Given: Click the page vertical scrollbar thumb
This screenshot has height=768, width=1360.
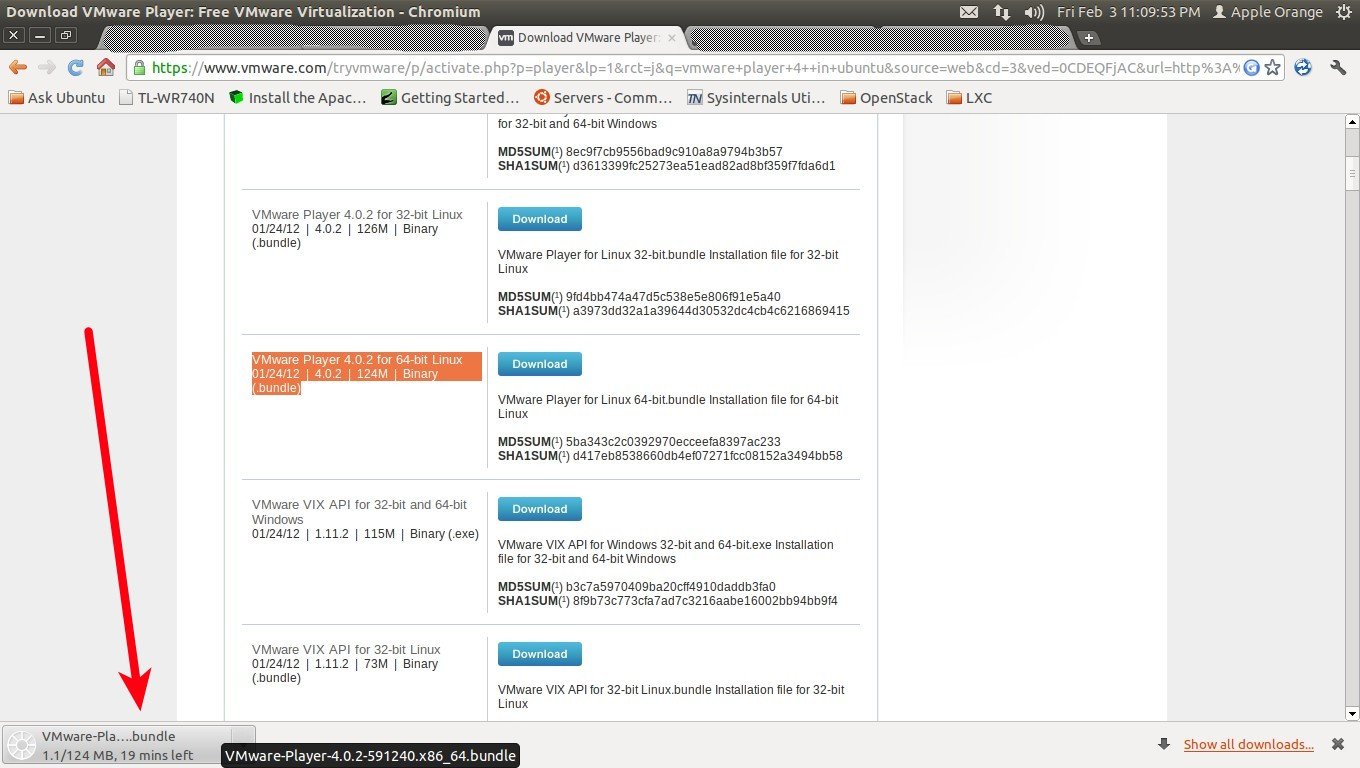Looking at the screenshot, I should [x=1352, y=172].
